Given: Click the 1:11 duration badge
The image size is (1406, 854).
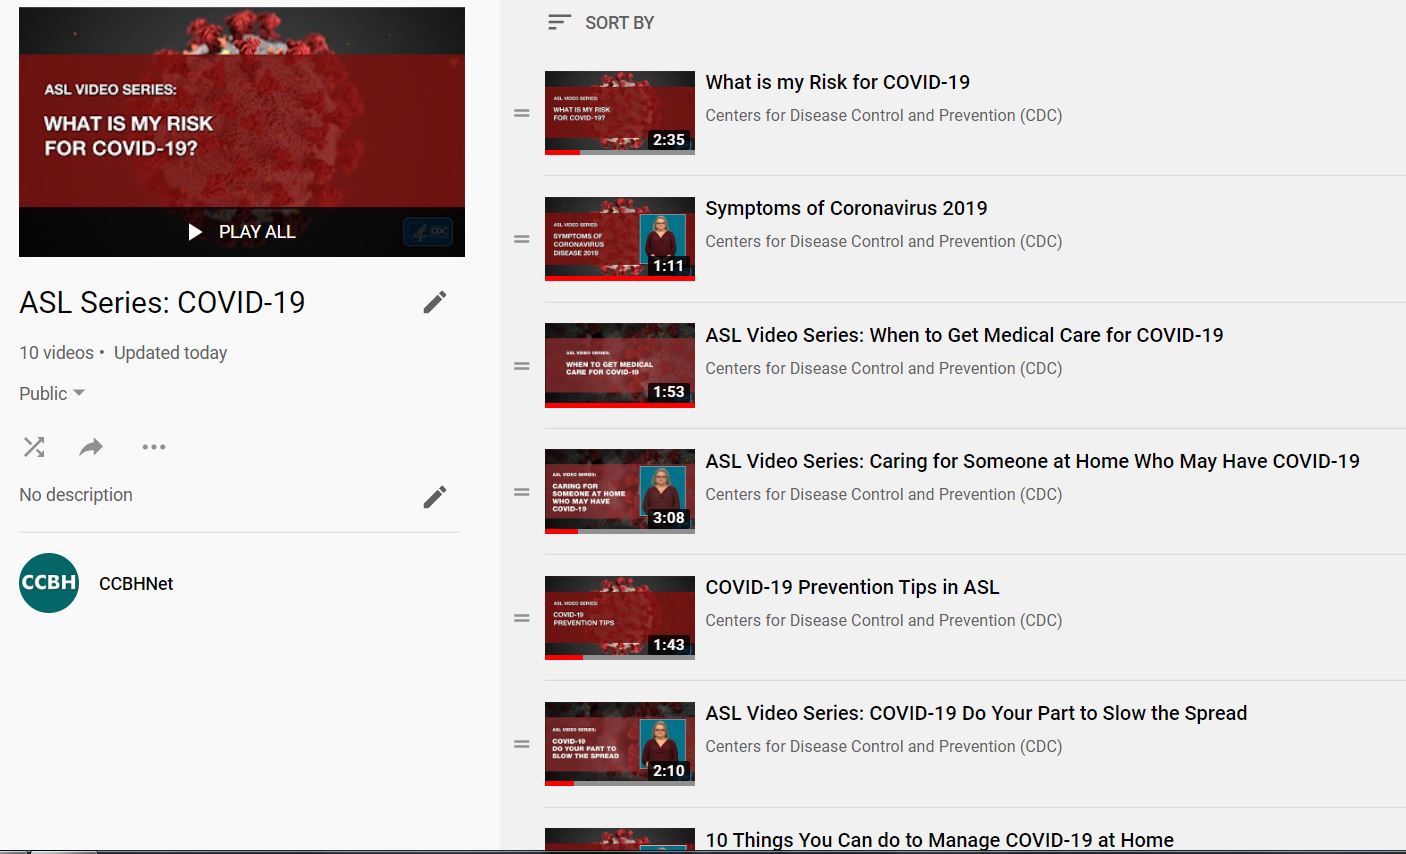Looking at the screenshot, I should [669, 266].
